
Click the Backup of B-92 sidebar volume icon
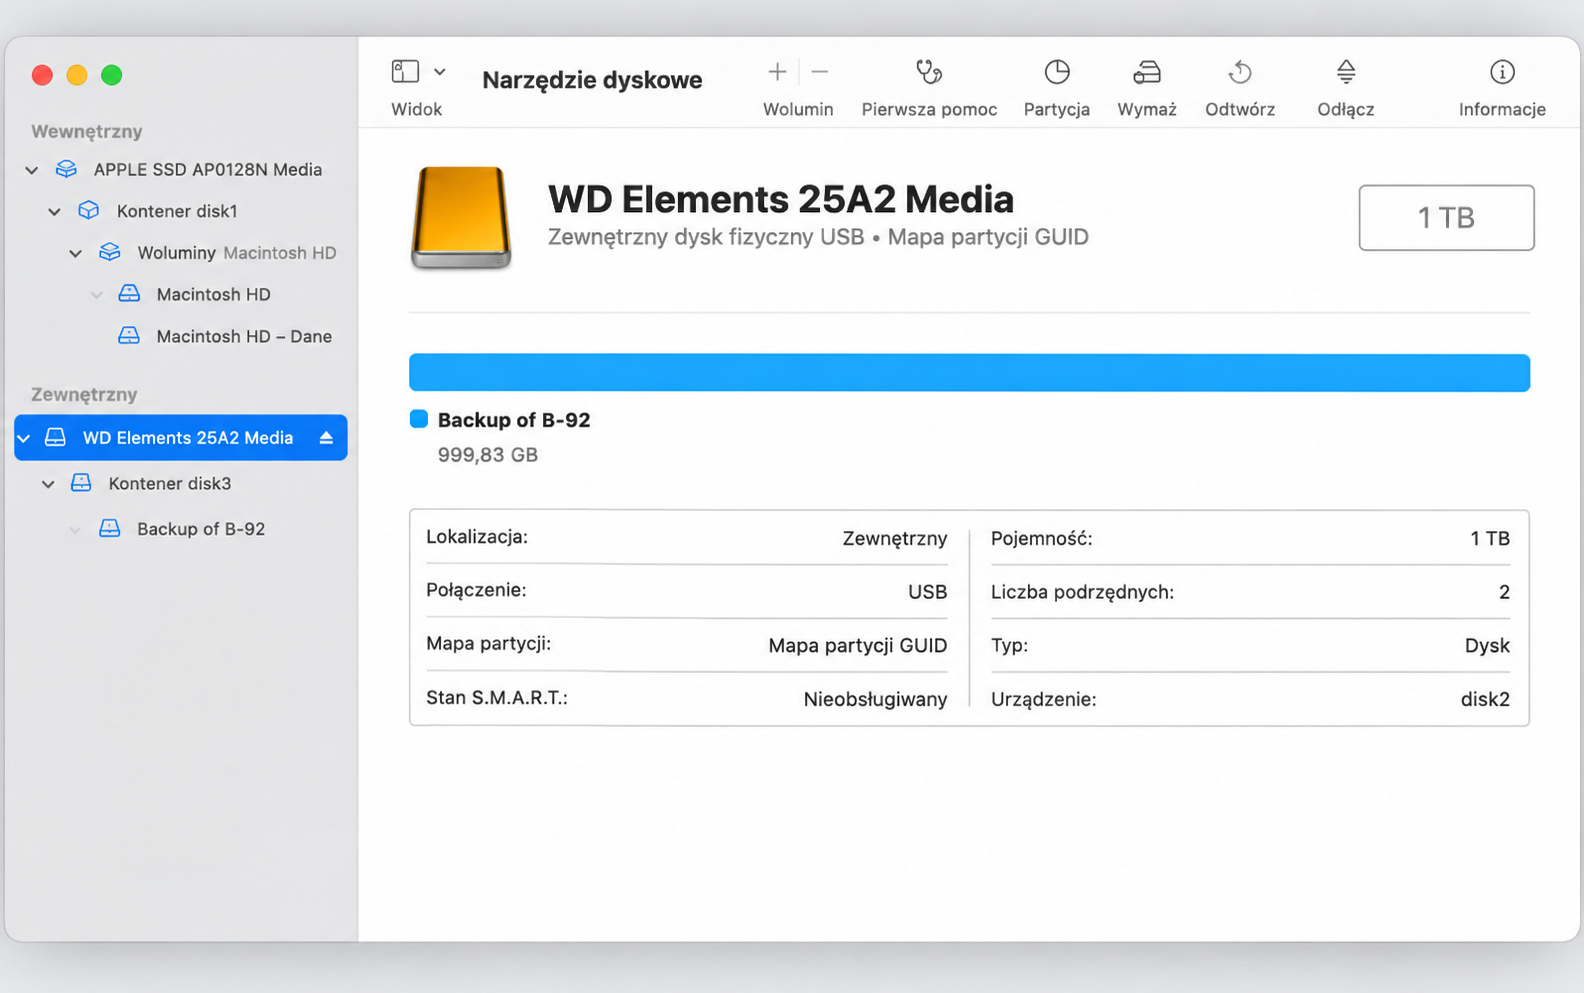pos(110,528)
